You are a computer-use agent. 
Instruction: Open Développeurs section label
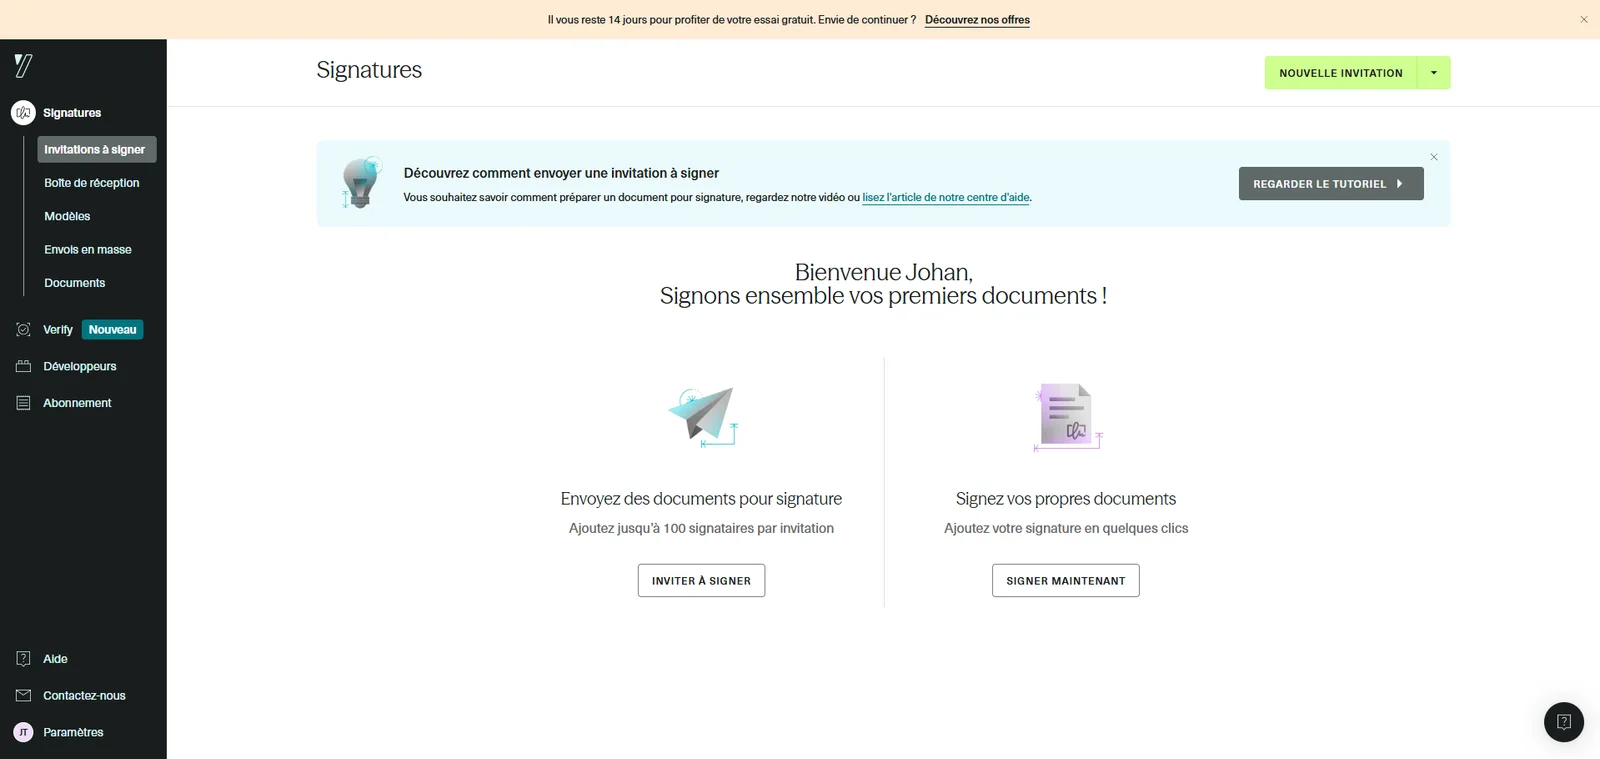click(x=80, y=366)
